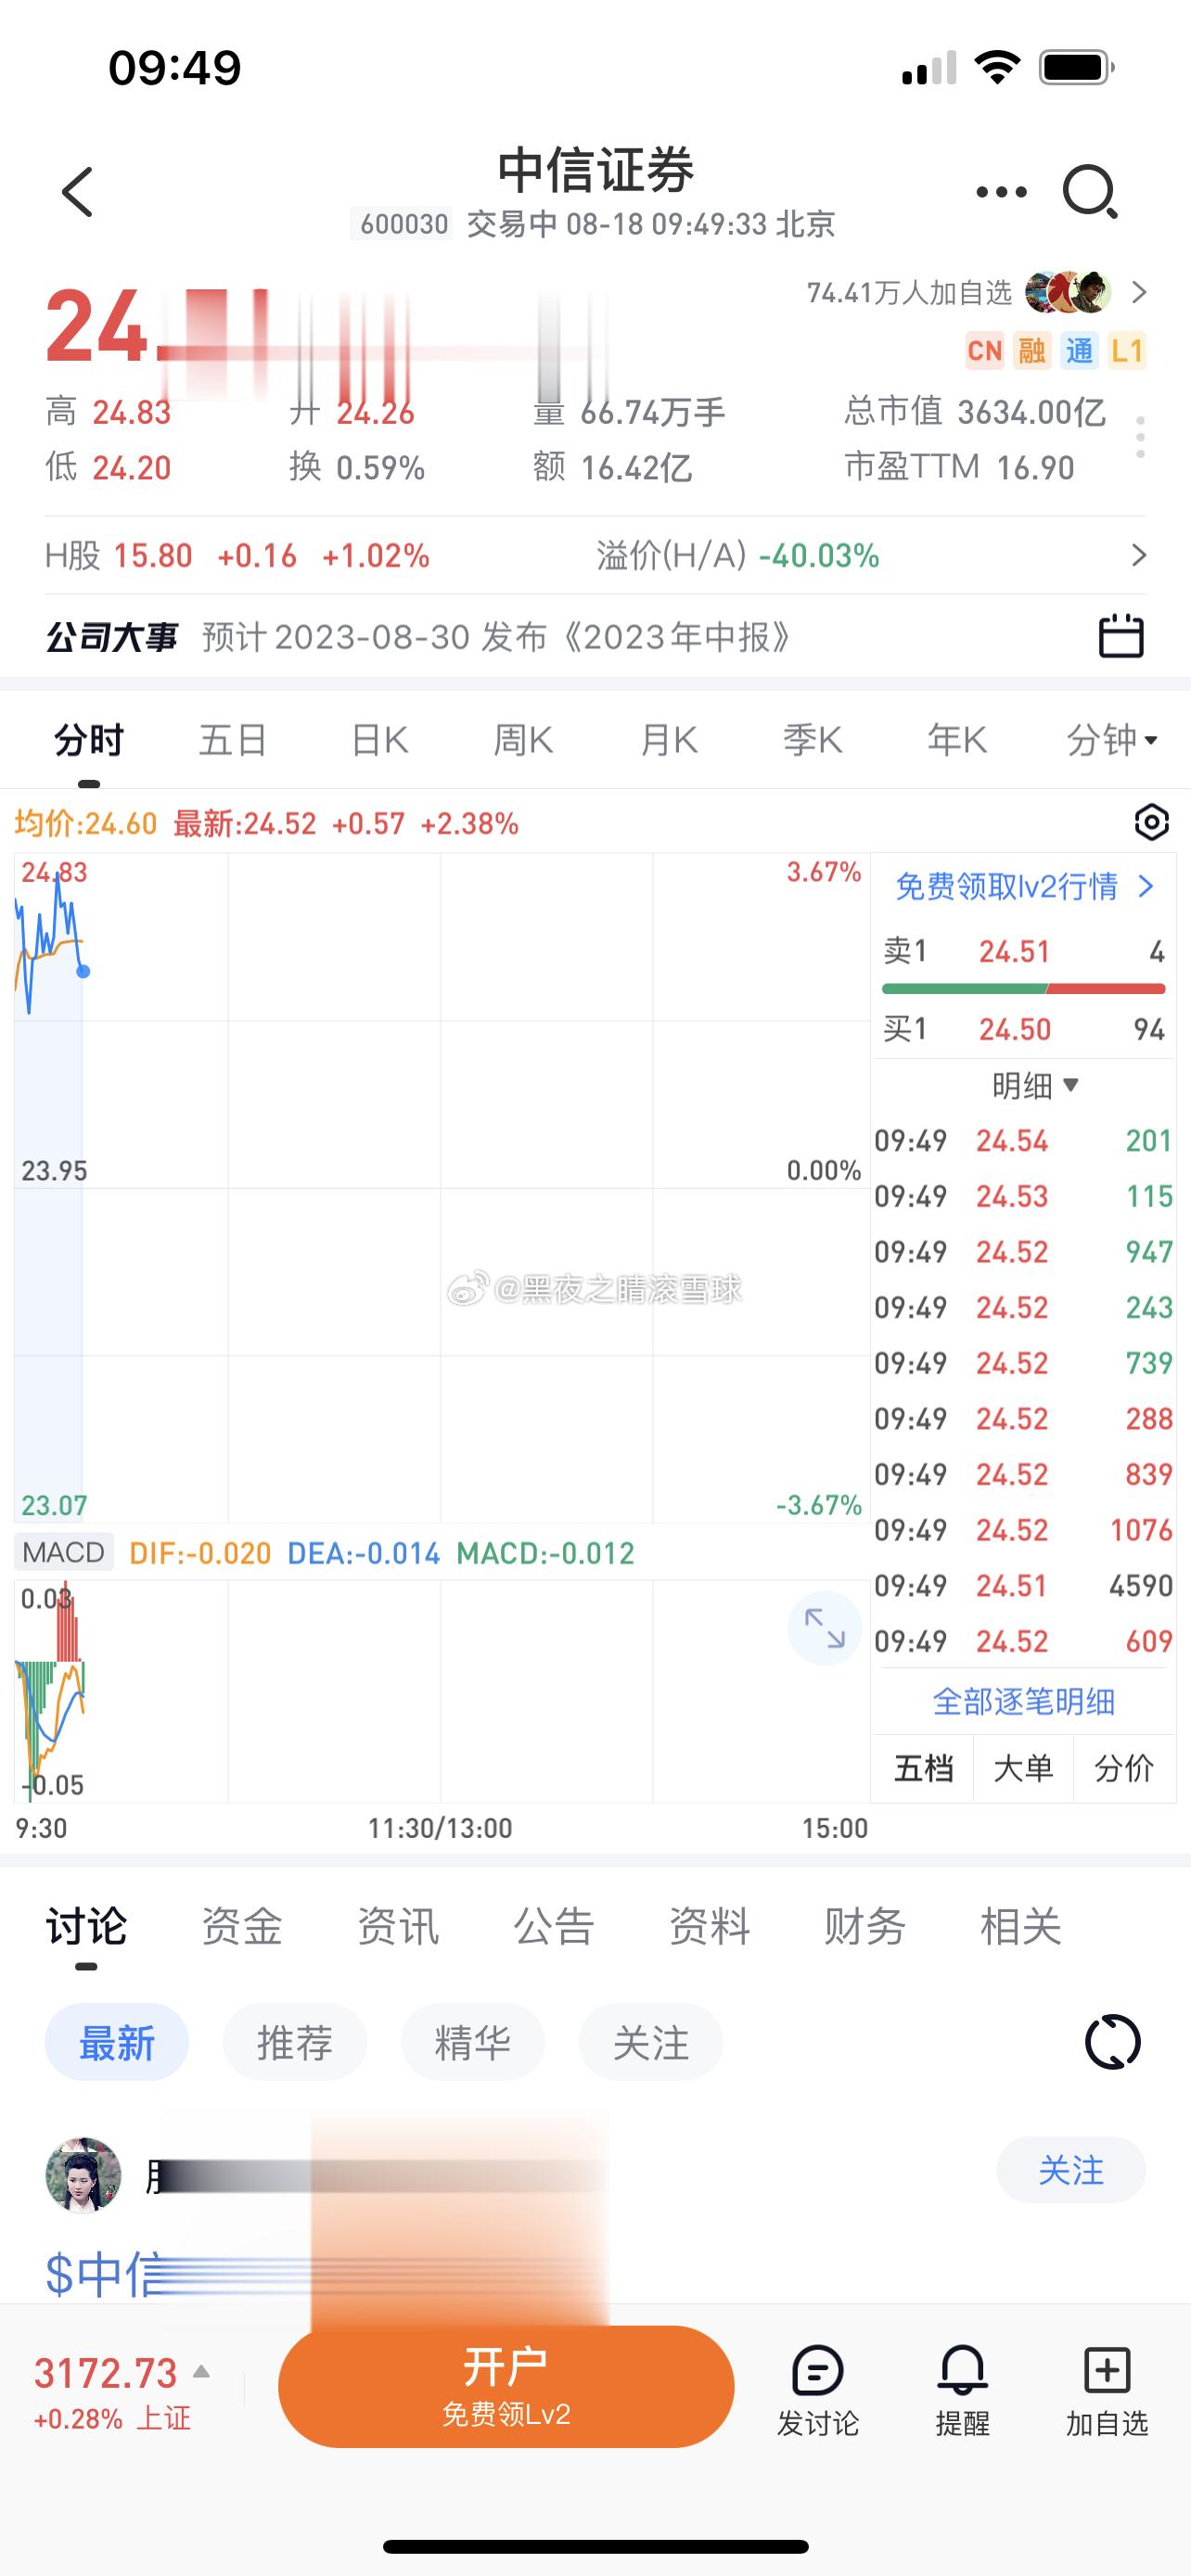
Task: Open the 资金 section tab
Action: (x=242, y=1925)
